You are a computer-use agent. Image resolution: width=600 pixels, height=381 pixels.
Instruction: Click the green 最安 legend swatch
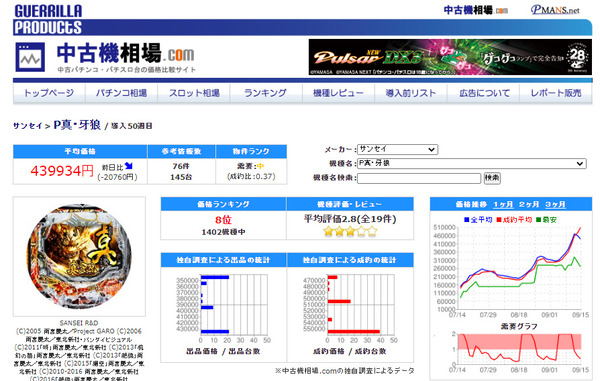point(538,220)
